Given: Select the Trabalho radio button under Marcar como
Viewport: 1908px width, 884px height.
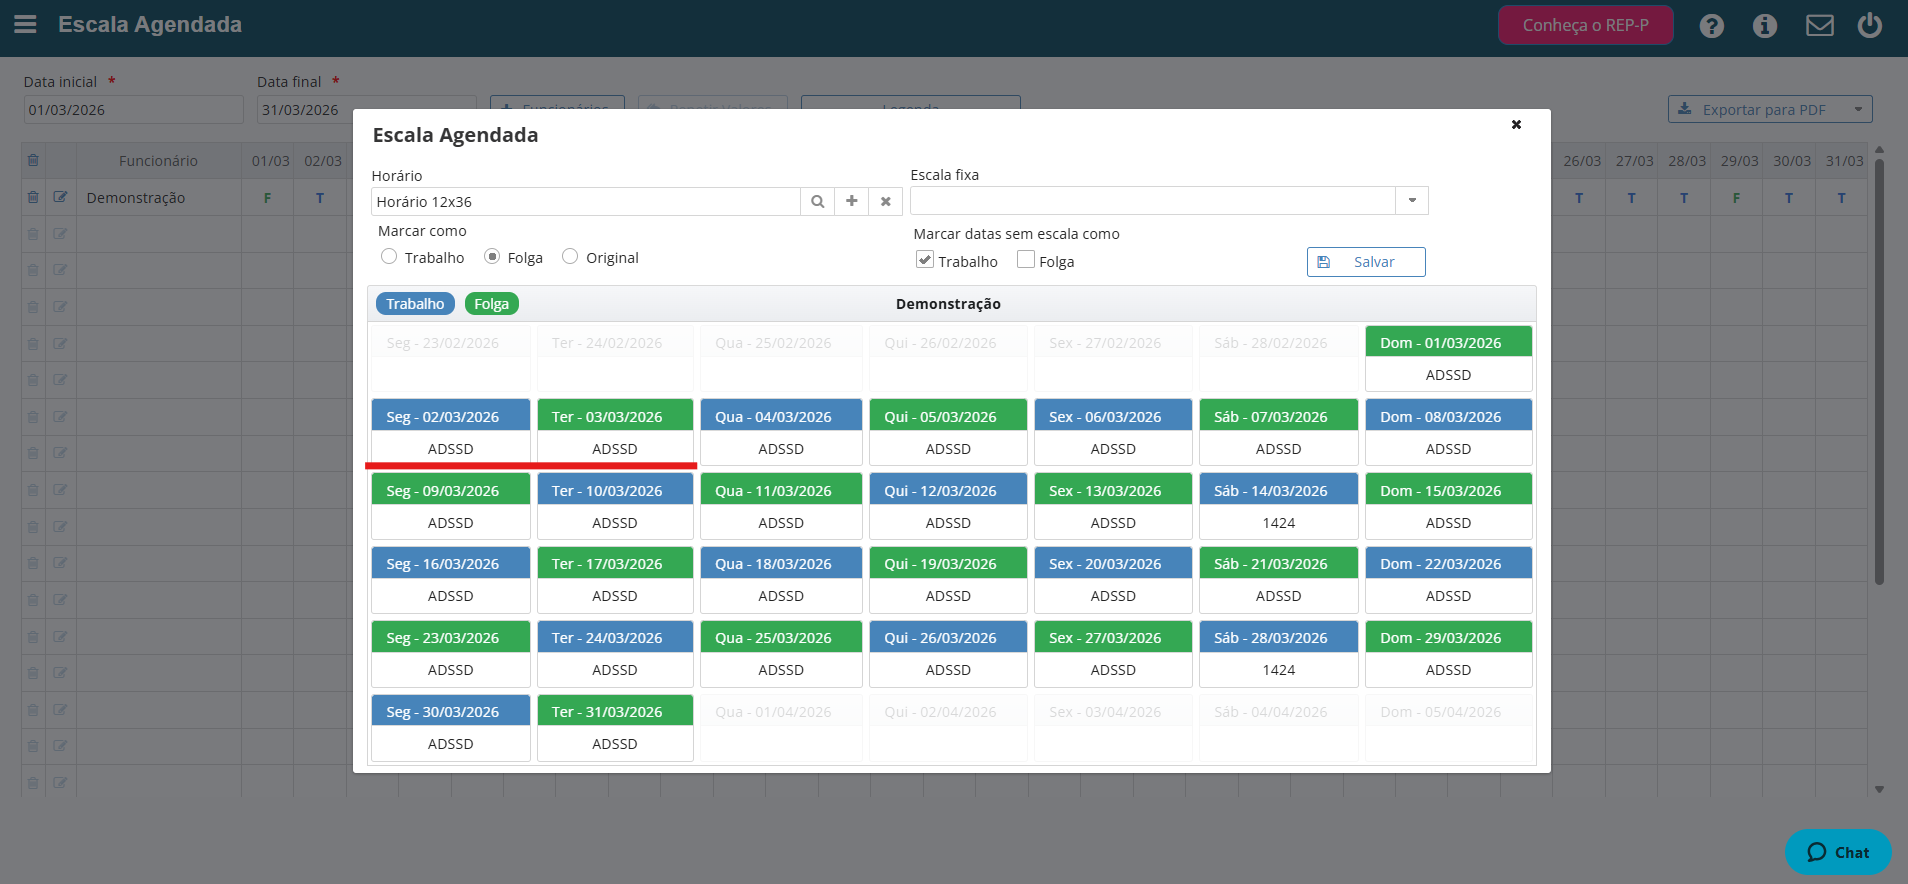Looking at the screenshot, I should point(389,257).
